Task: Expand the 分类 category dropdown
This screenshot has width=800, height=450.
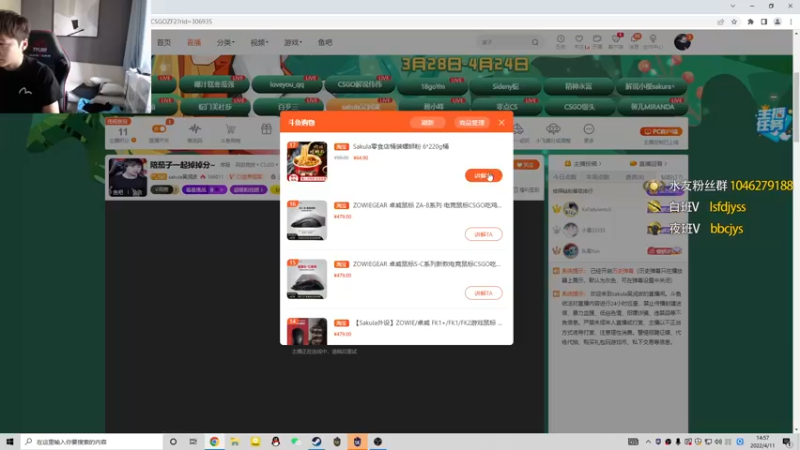Action: click(226, 42)
